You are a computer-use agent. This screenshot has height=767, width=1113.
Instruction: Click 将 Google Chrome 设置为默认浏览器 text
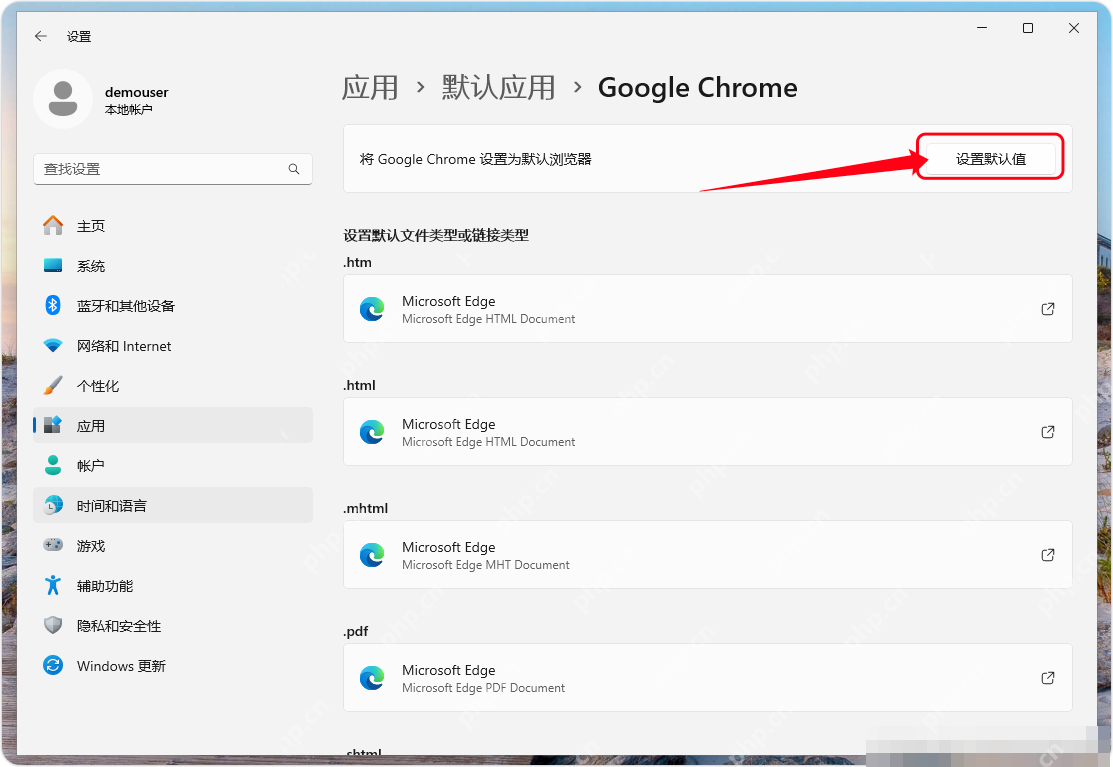[476, 159]
